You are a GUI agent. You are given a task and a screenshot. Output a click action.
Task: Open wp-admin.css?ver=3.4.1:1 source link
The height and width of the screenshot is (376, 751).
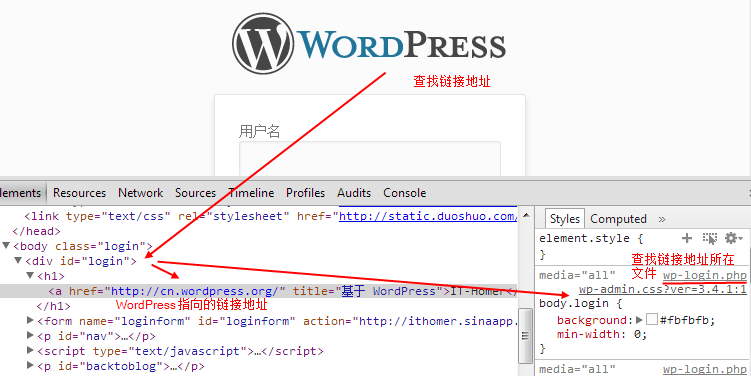pos(662,289)
